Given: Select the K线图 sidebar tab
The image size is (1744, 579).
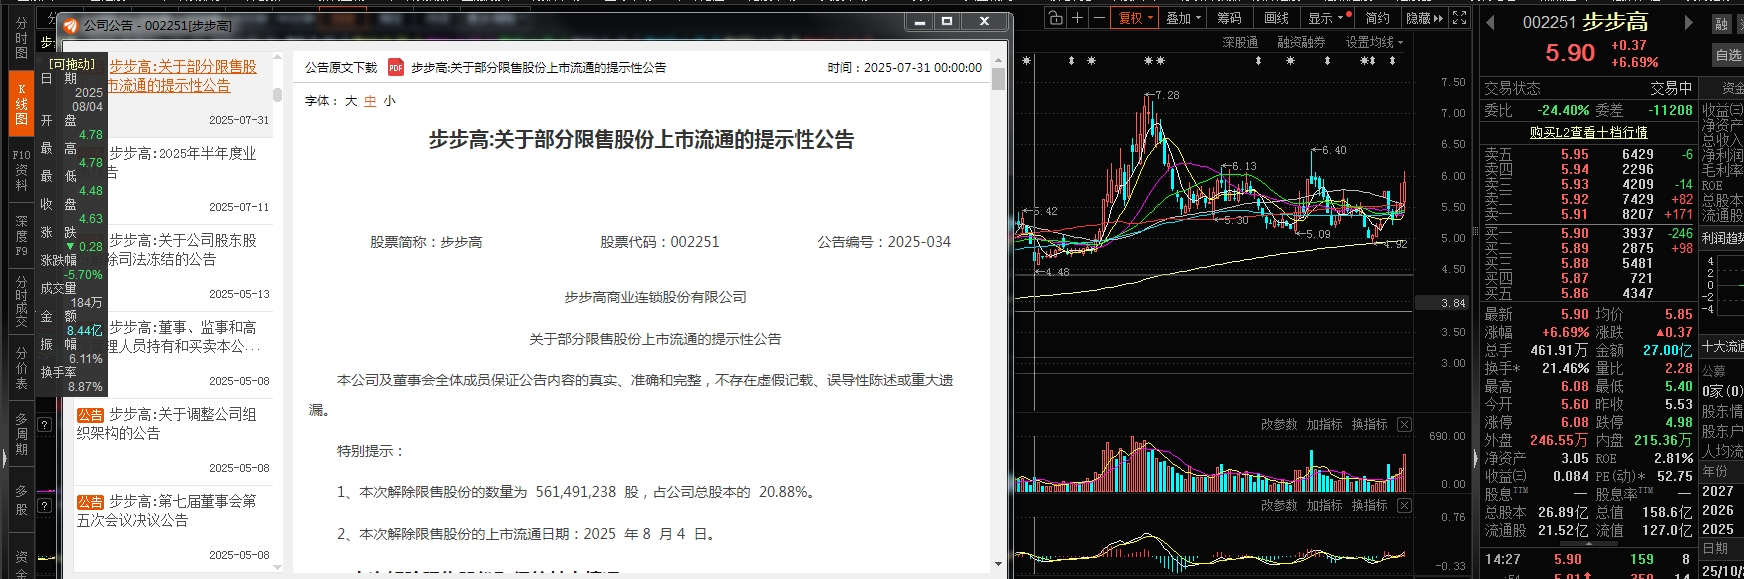Looking at the screenshot, I should click(x=21, y=104).
